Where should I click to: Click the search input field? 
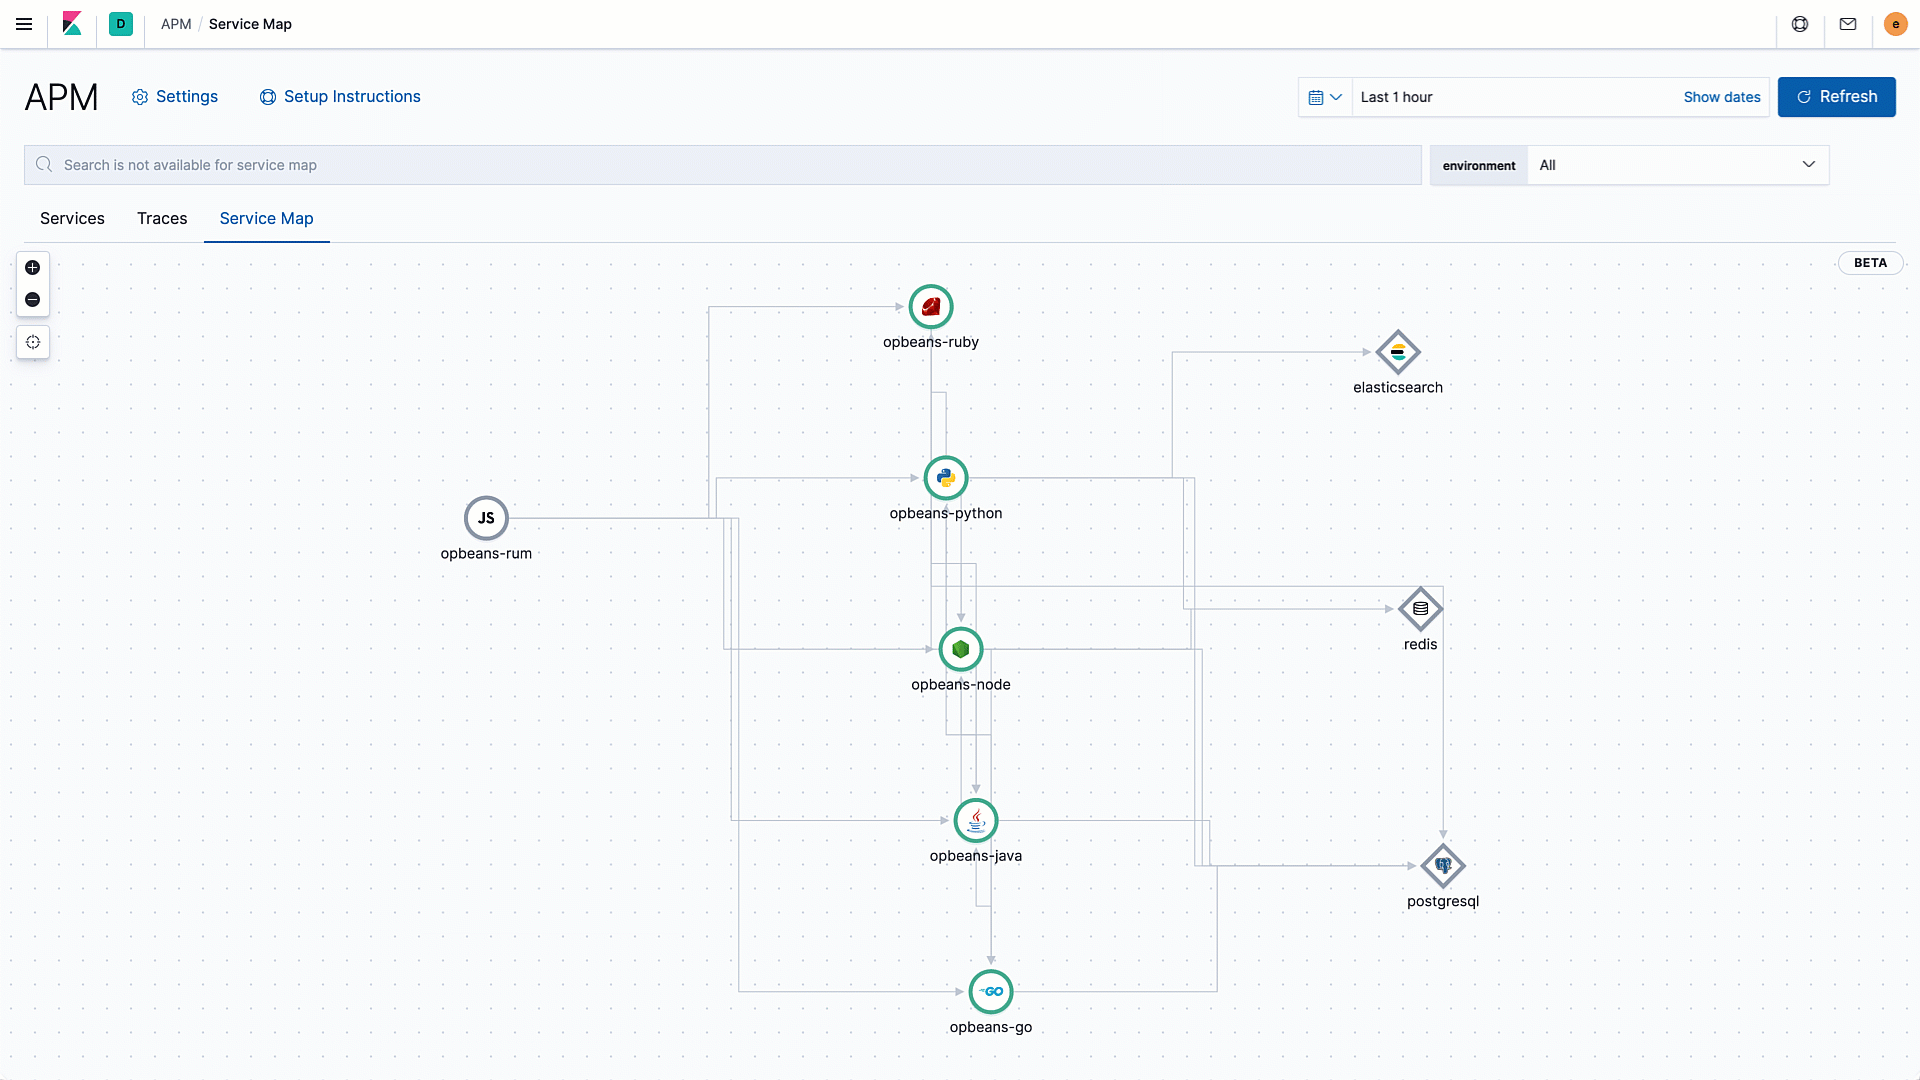(723, 164)
